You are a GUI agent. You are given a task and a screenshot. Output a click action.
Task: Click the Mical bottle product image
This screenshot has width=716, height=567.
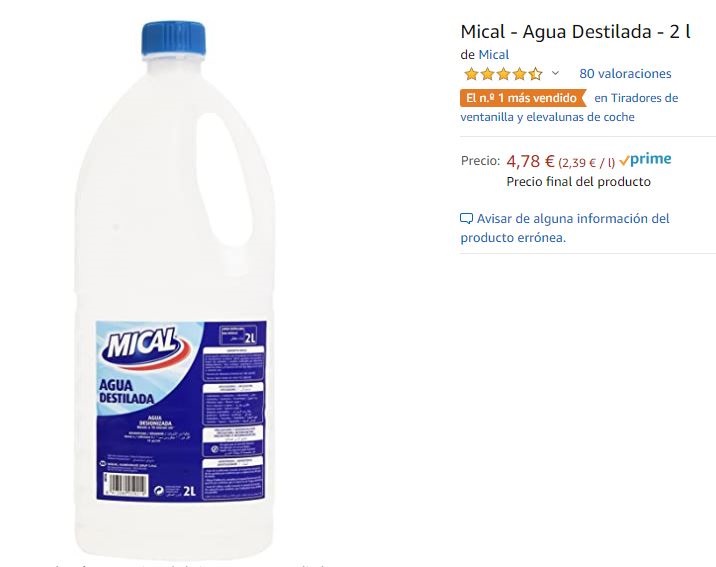[x=174, y=288]
